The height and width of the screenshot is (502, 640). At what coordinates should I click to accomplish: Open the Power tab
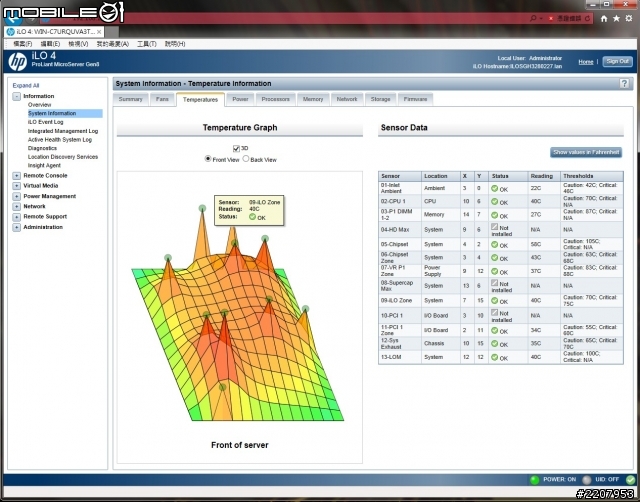tap(240, 99)
